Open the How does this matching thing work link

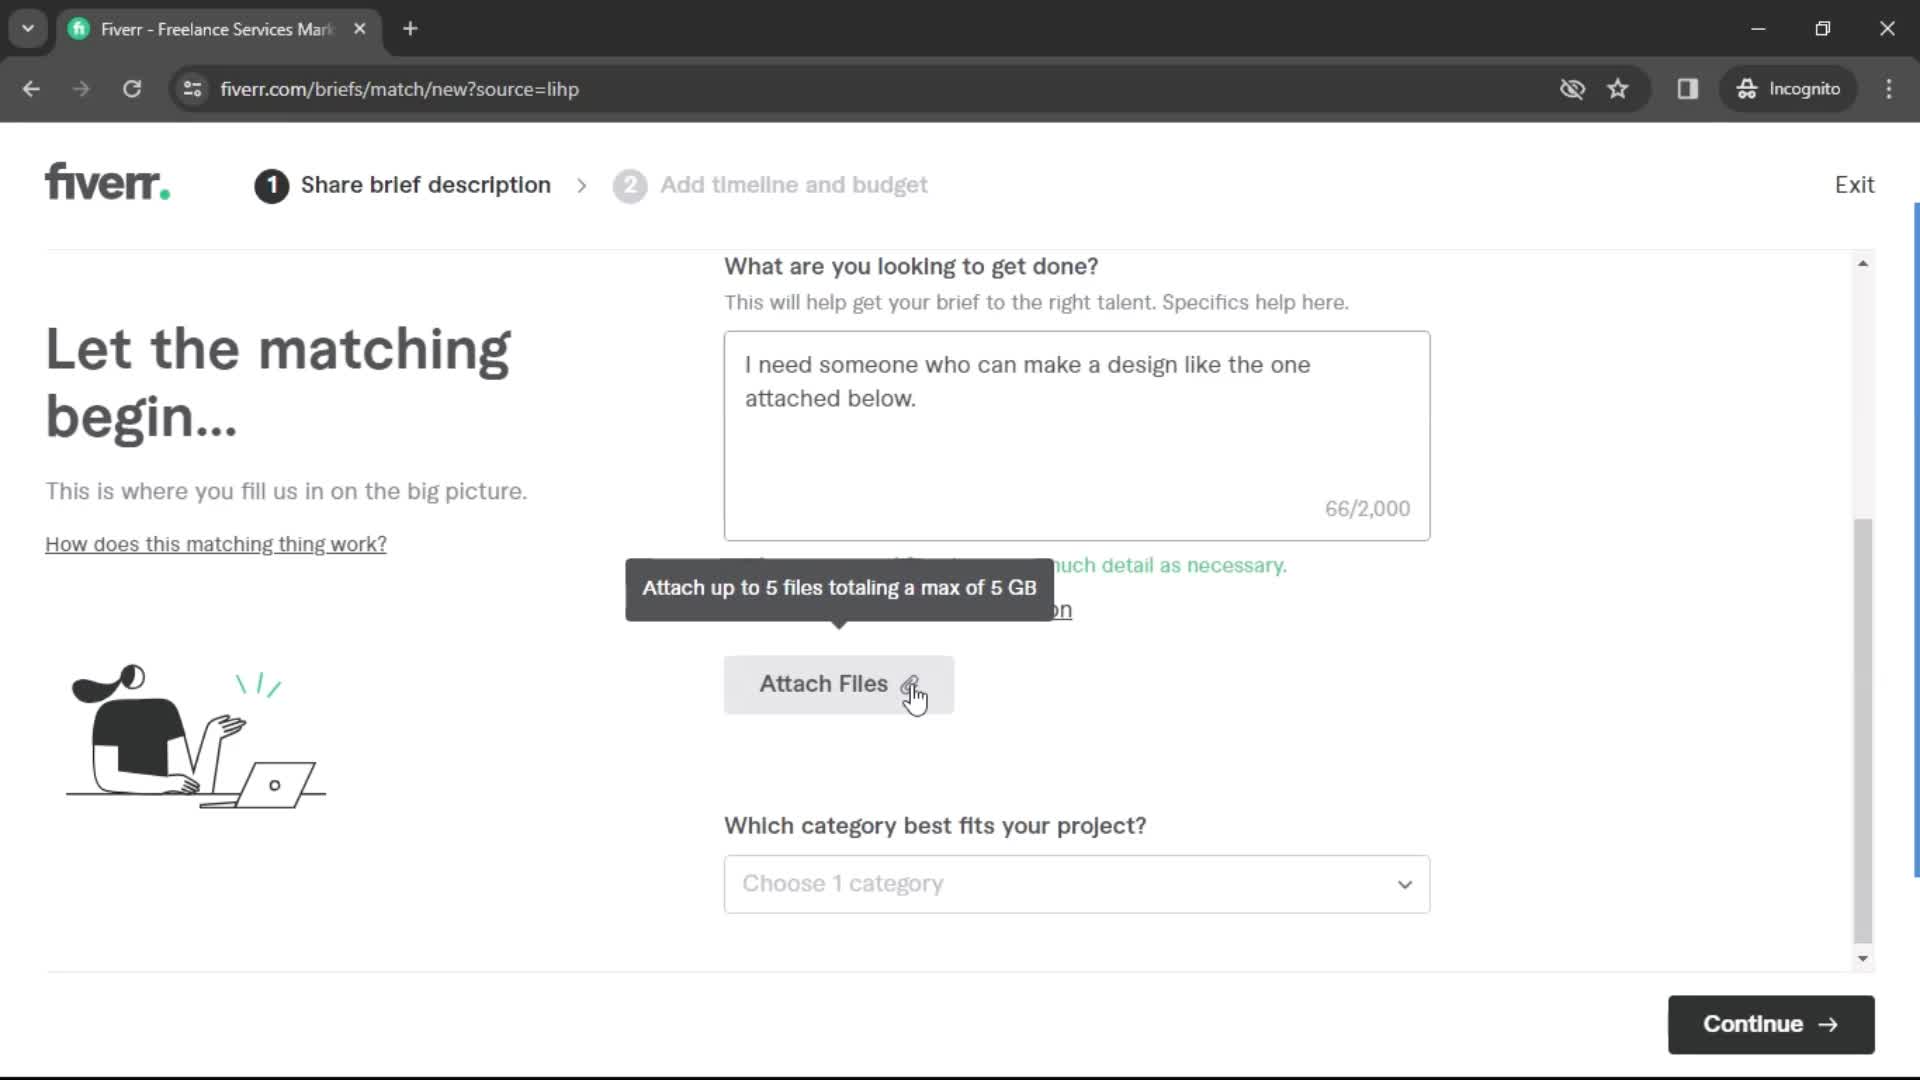[x=216, y=545]
